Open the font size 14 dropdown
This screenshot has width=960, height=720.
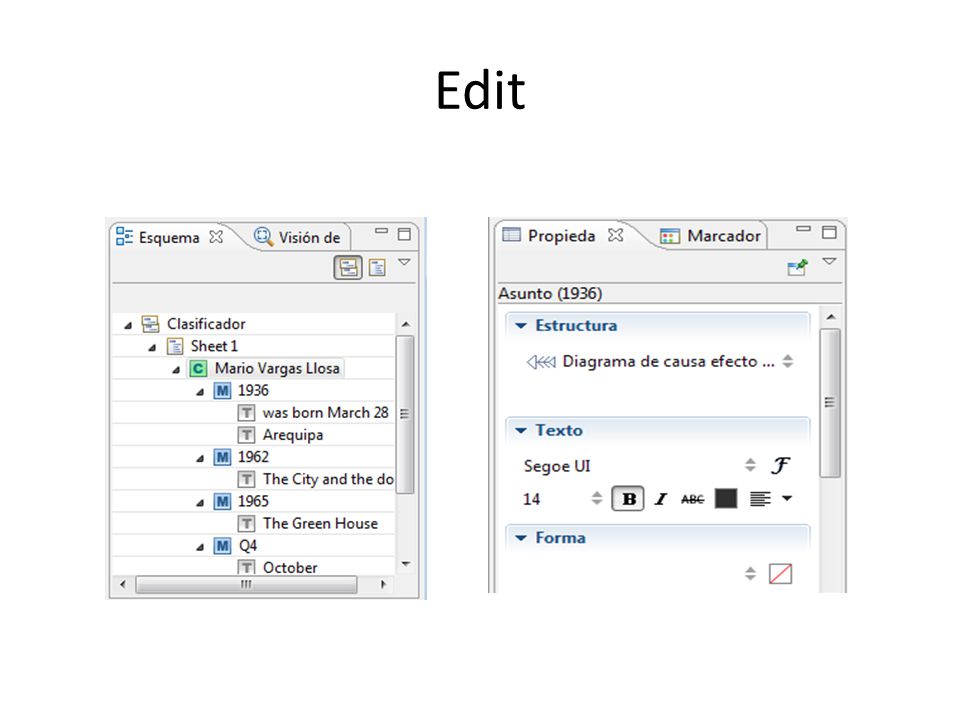597,498
